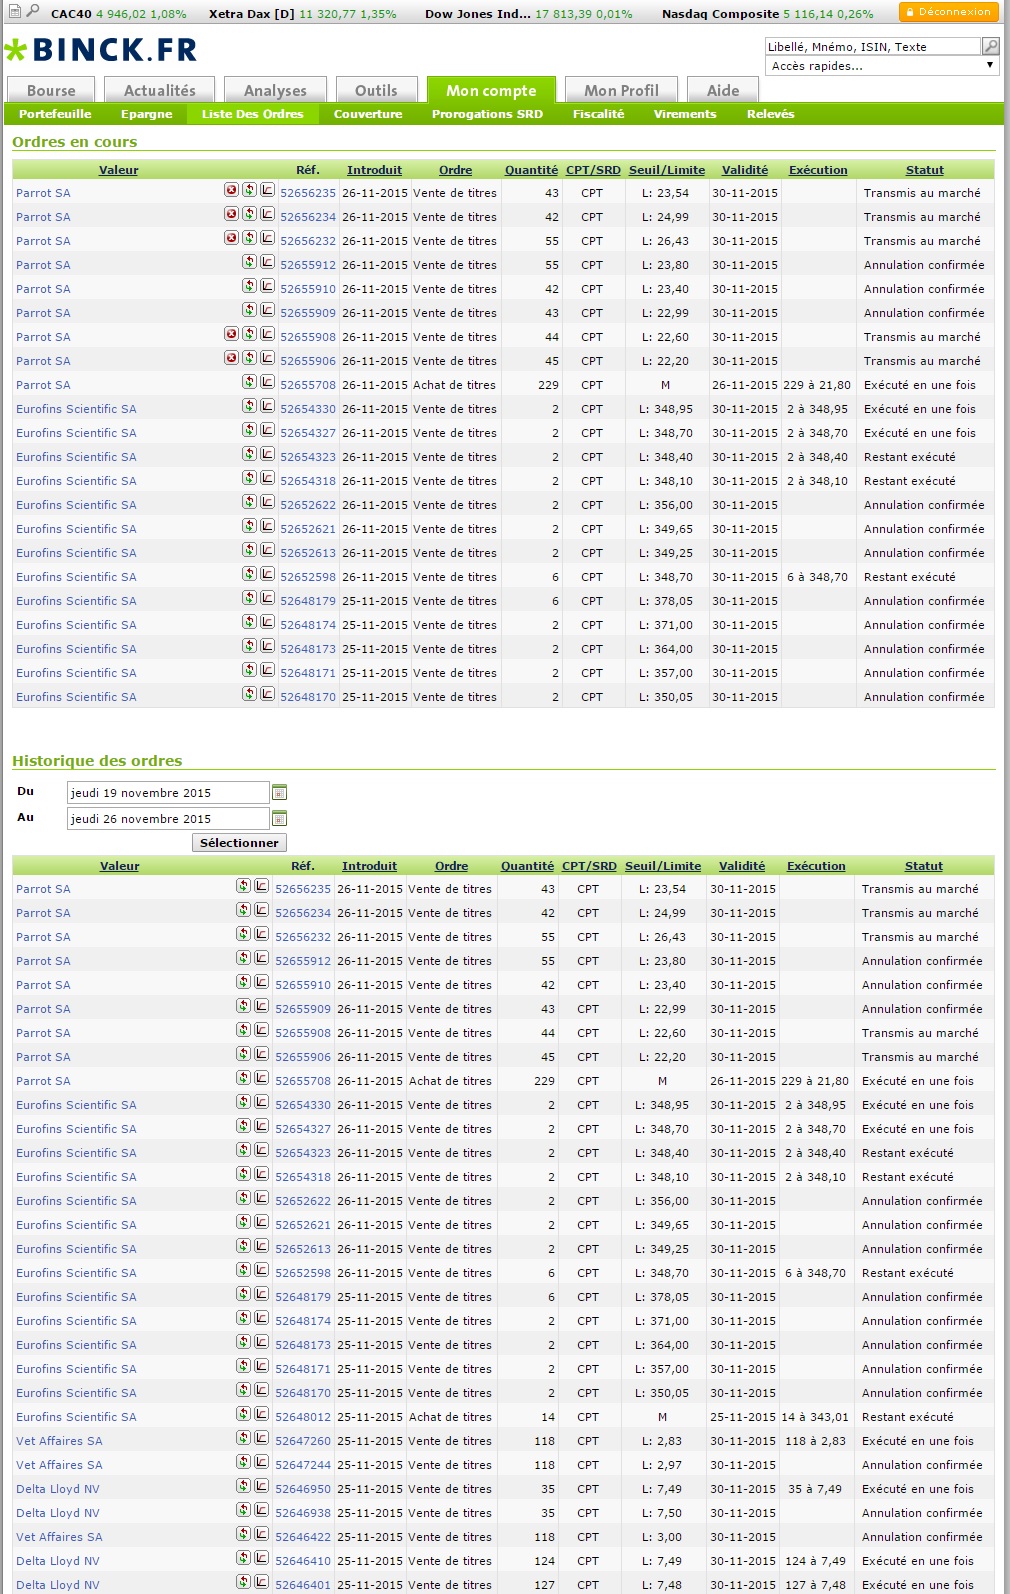Screen dimensions: 1010x1594
Task: Click the Du date field
Action: [168, 793]
